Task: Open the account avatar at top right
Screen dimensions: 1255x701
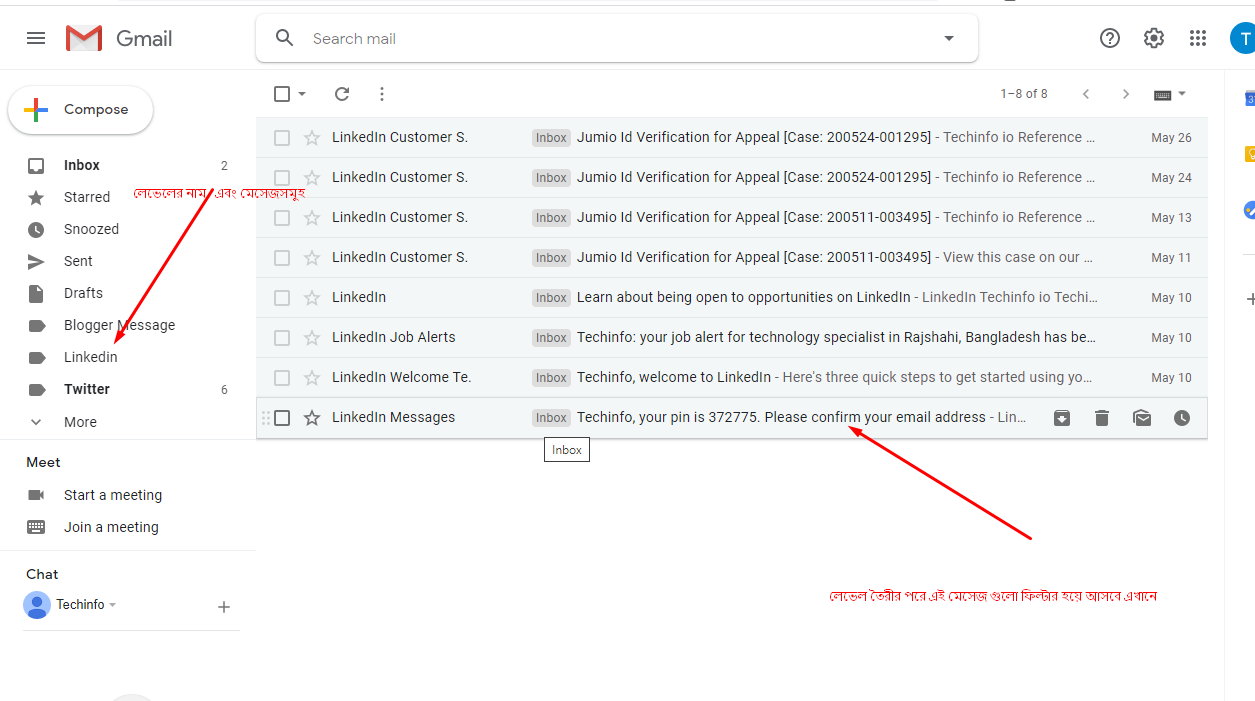Action: (x=1243, y=38)
